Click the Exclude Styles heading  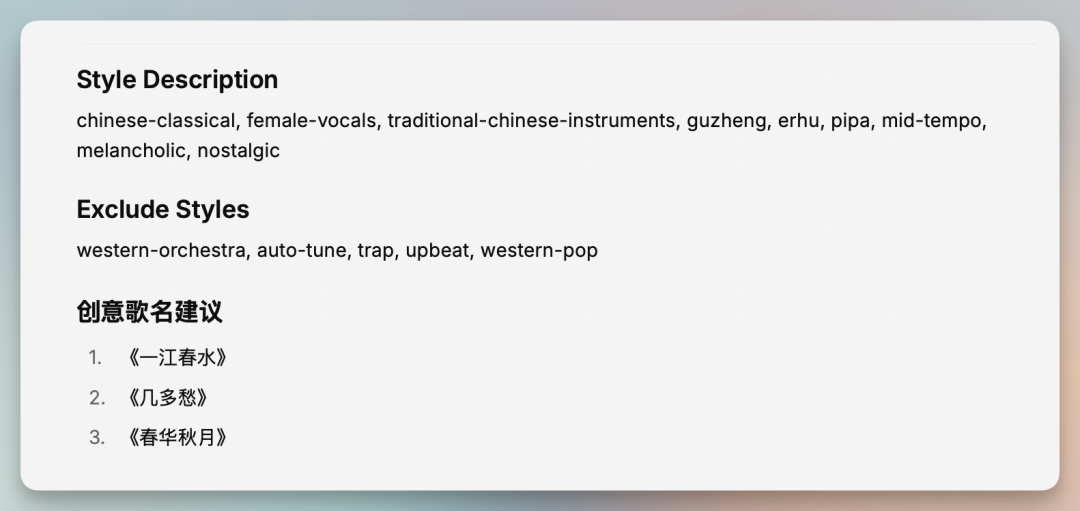point(163,209)
